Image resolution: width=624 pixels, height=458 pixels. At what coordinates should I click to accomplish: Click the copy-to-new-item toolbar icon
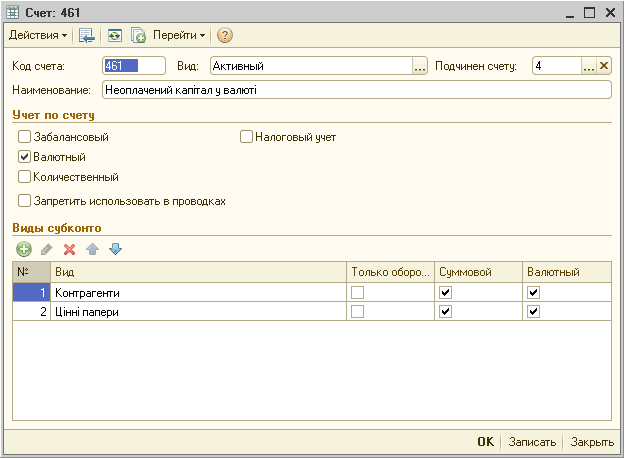pyautogui.click(x=138, y=35)
